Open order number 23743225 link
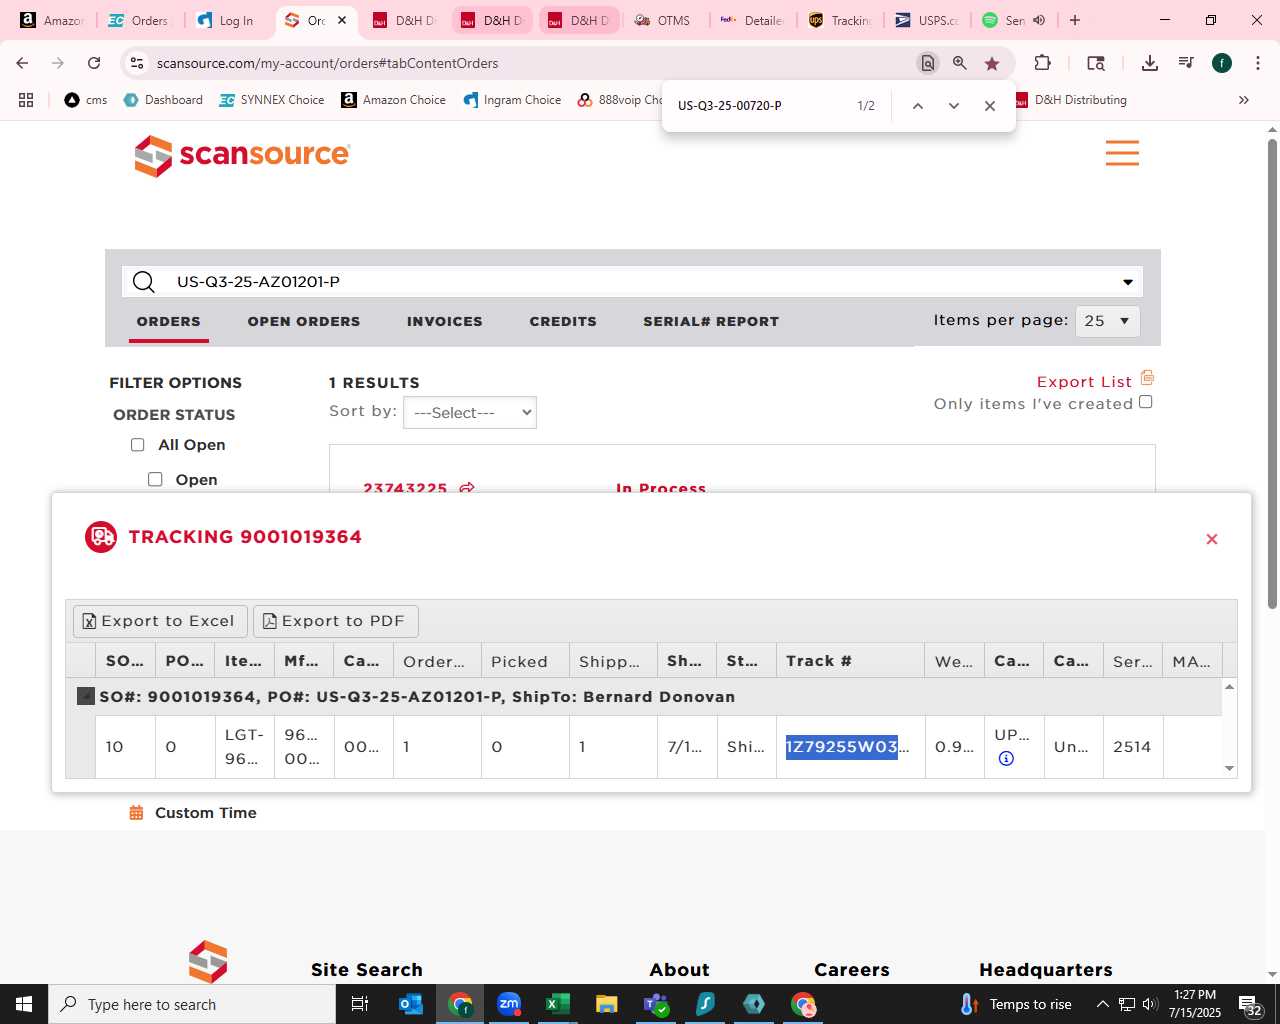 [x=405, y=488]
